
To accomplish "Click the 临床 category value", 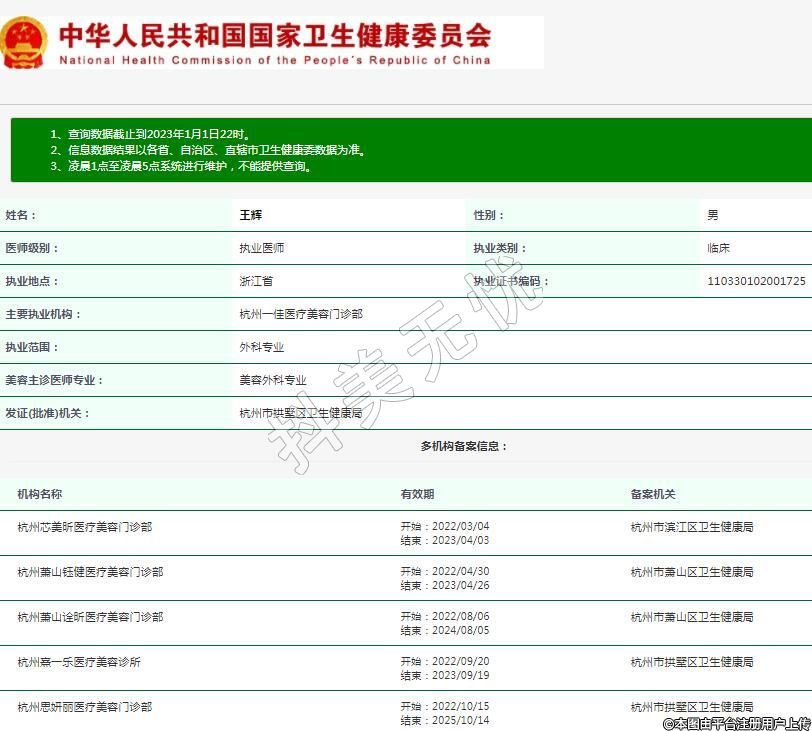I will pos(718,248).
